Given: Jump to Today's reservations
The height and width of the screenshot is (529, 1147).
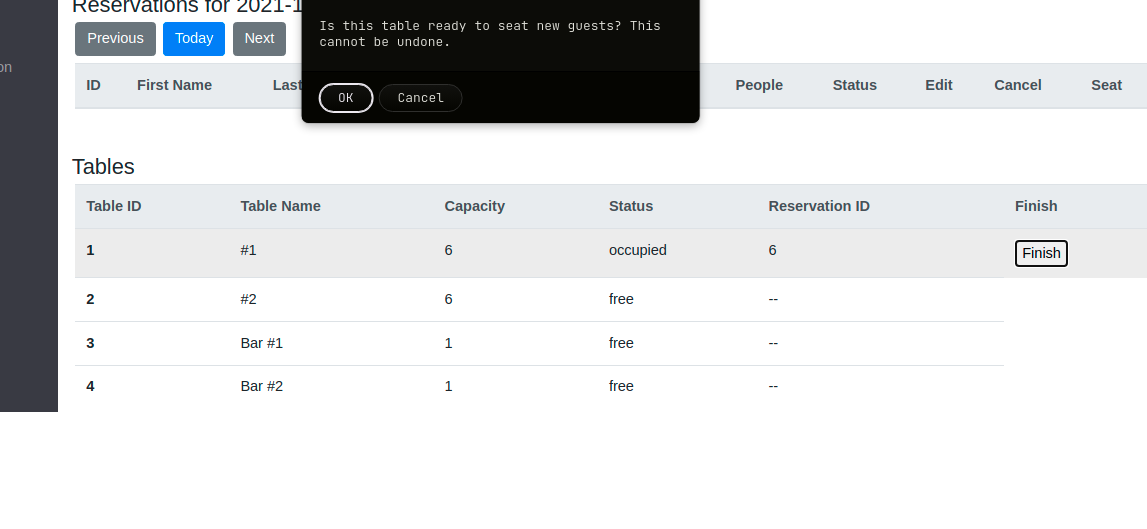Looking at the screenshot, I should point(194,39).
